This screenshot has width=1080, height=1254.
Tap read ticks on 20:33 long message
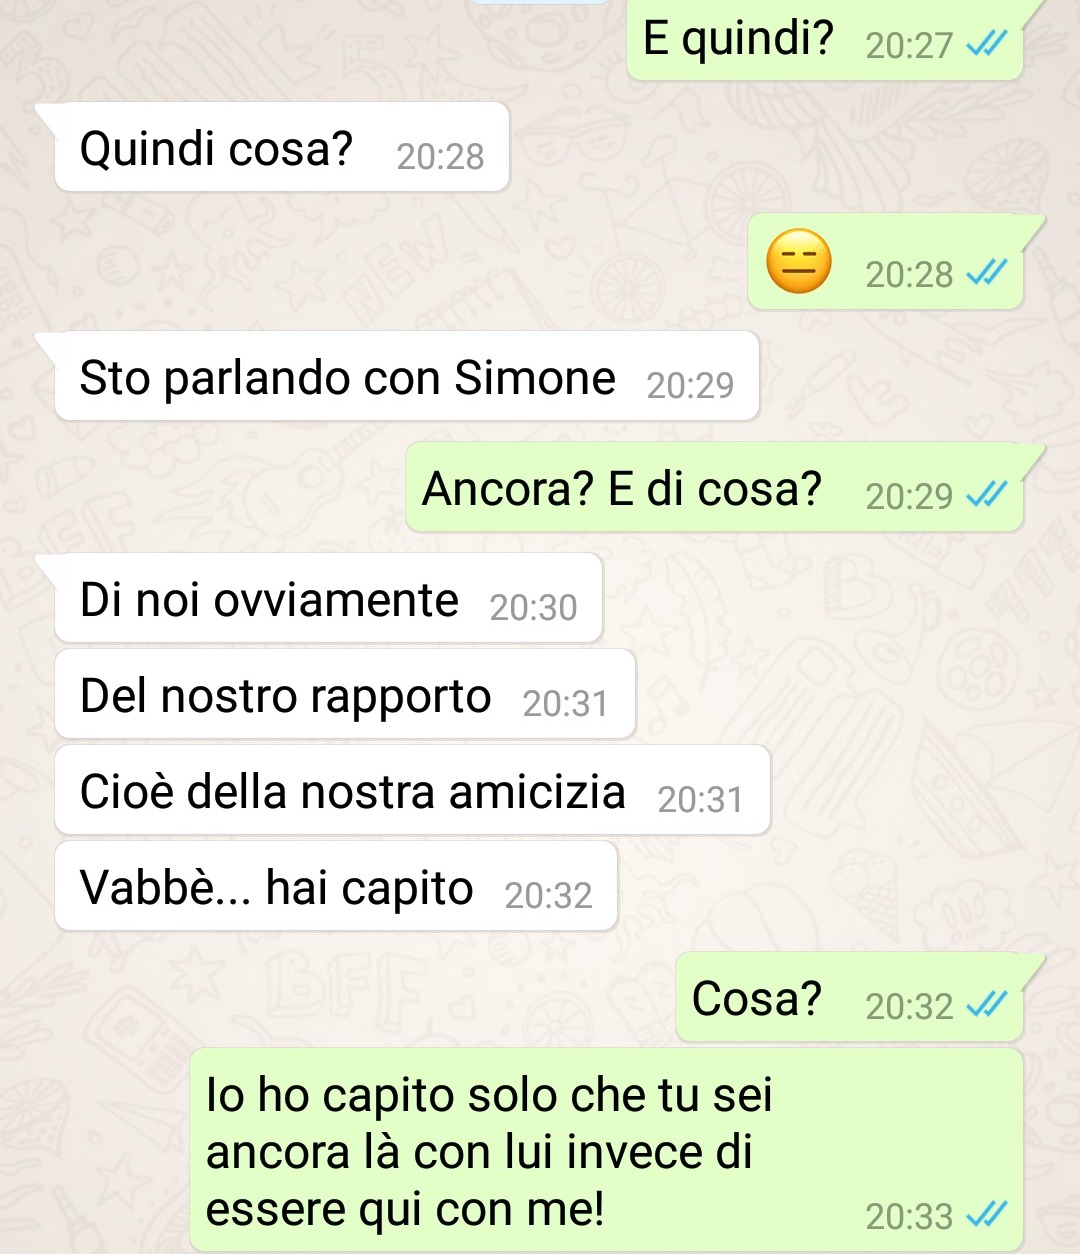987,1214
